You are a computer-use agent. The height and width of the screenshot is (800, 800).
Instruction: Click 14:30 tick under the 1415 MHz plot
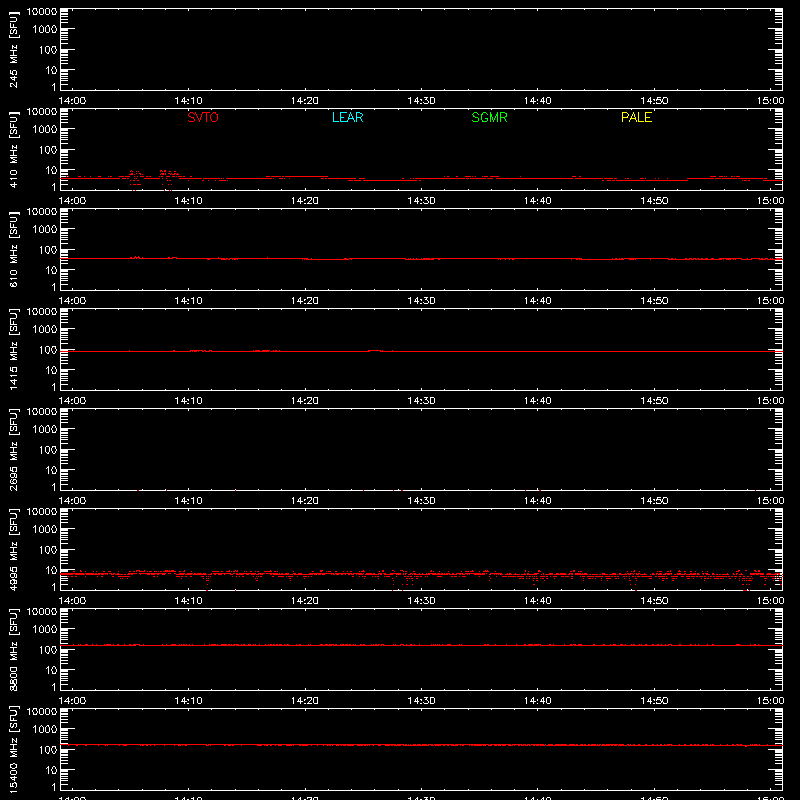click(421, 401)
